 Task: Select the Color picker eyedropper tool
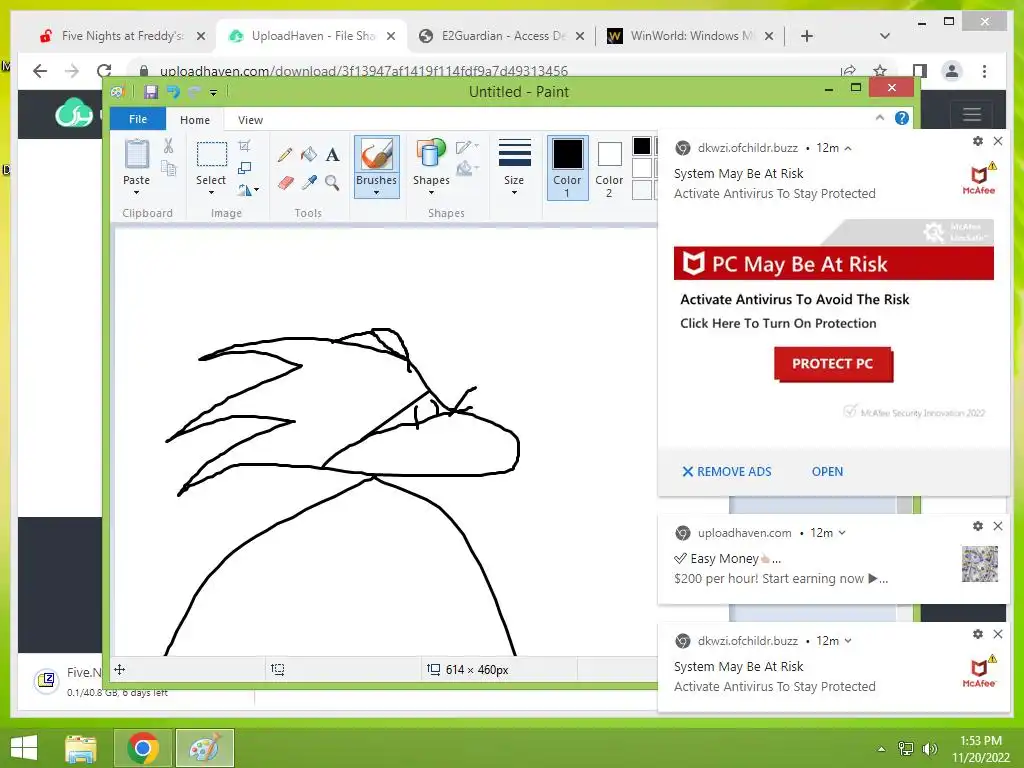point(309,183)
